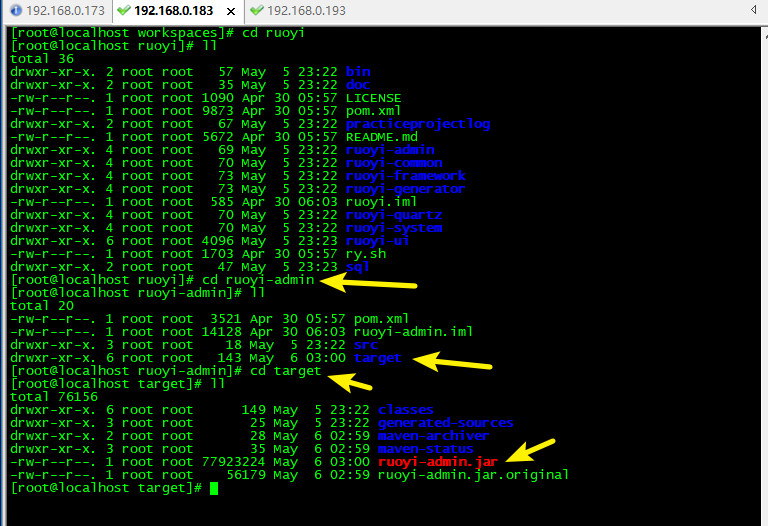
Task: Click the 'README.md' file name
Action: coord(382,137)
